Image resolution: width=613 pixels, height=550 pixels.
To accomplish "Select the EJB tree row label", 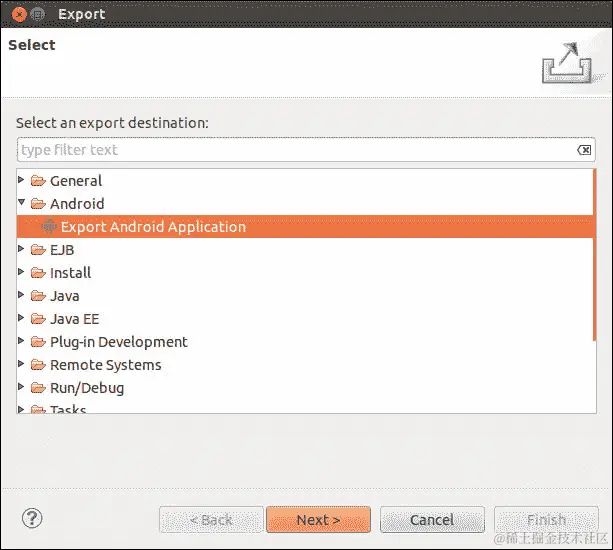I will [x=62, y=250].
